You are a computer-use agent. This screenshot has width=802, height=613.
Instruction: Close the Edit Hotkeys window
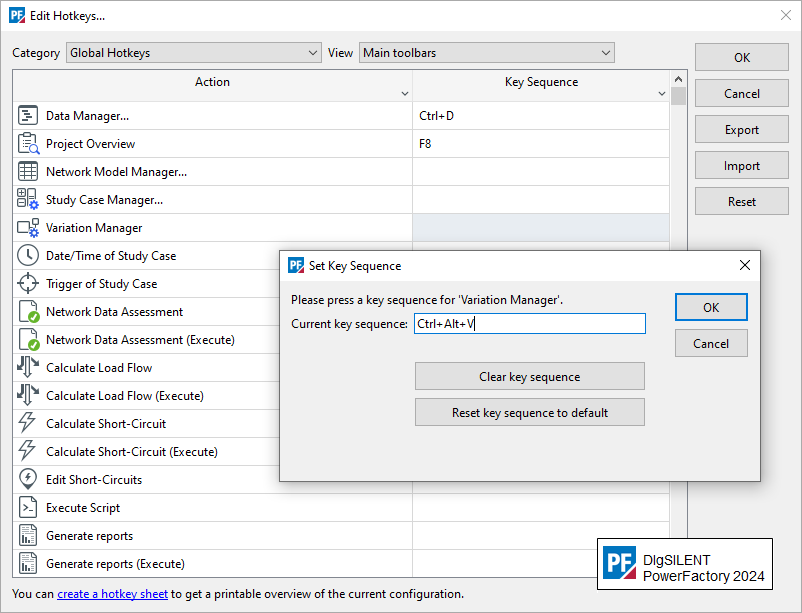(x=786, y=15)
